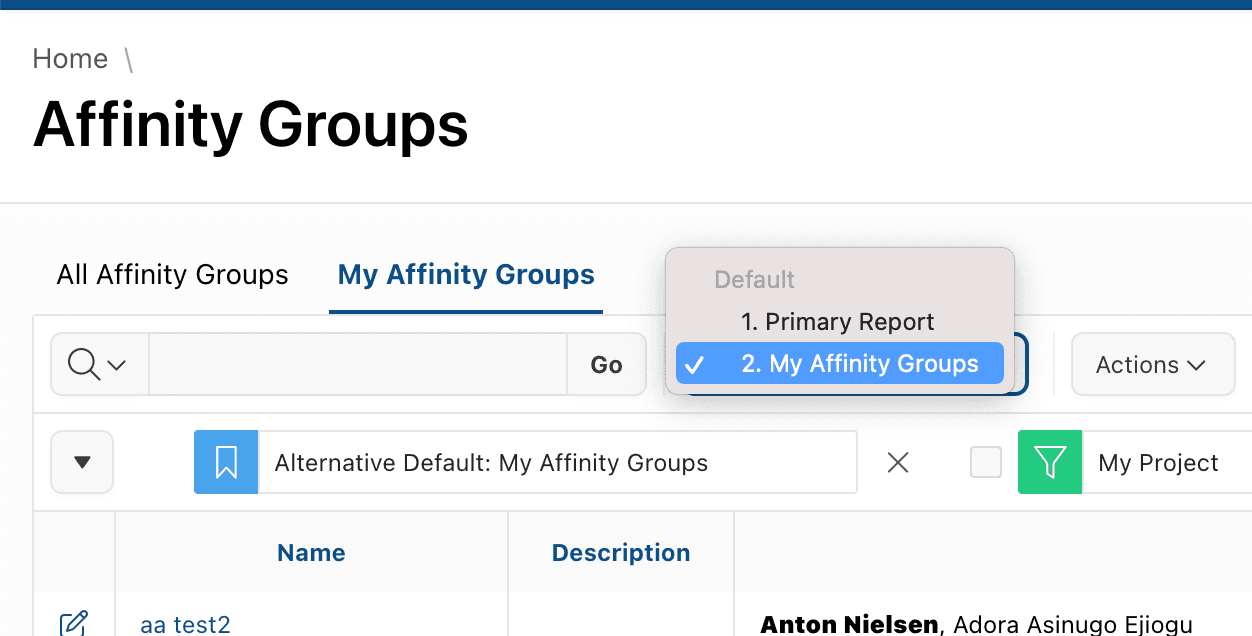Click the My Project filter label
The image size is (1252, 636).
(1157, 462)
